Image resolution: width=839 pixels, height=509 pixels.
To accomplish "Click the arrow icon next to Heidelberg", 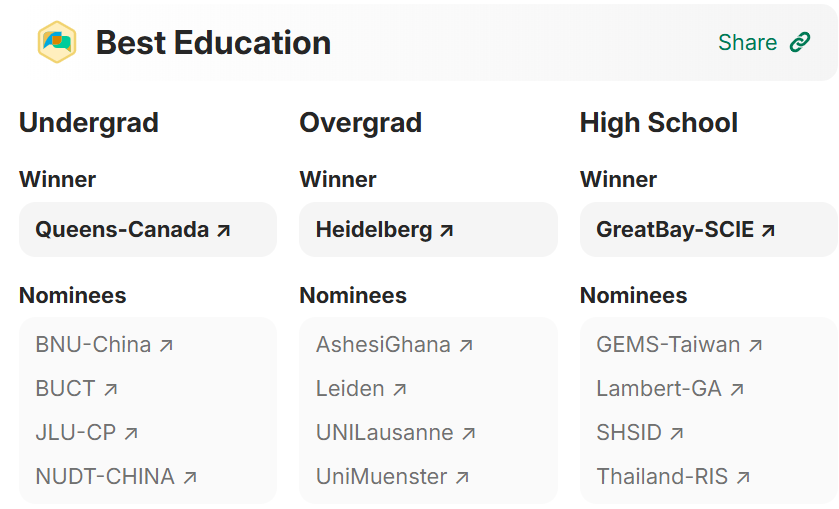I will [x=446, y=230].
